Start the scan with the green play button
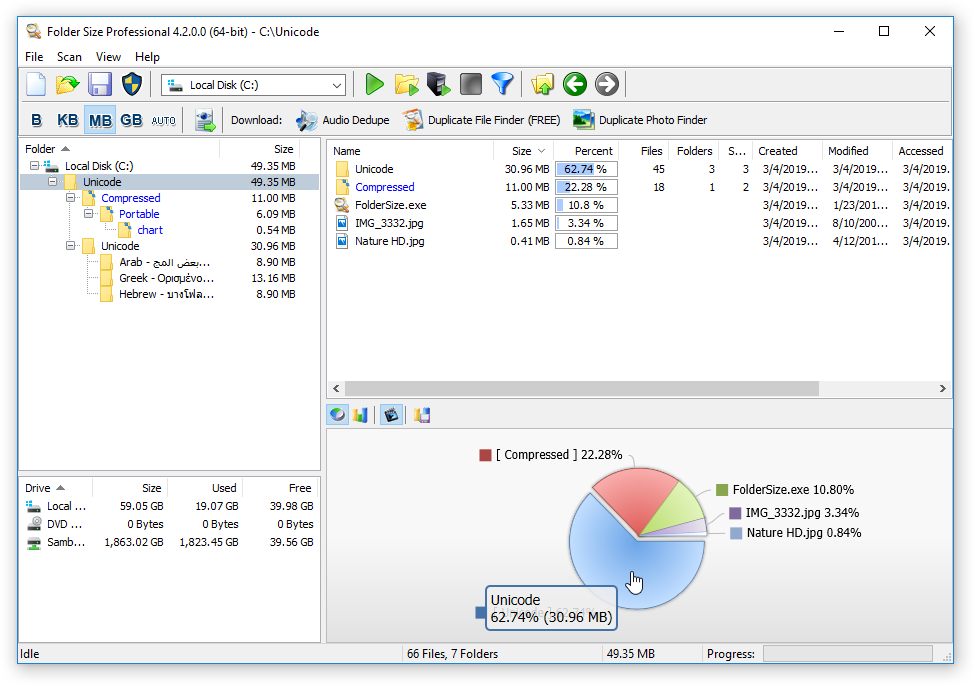 click(375, 85)
